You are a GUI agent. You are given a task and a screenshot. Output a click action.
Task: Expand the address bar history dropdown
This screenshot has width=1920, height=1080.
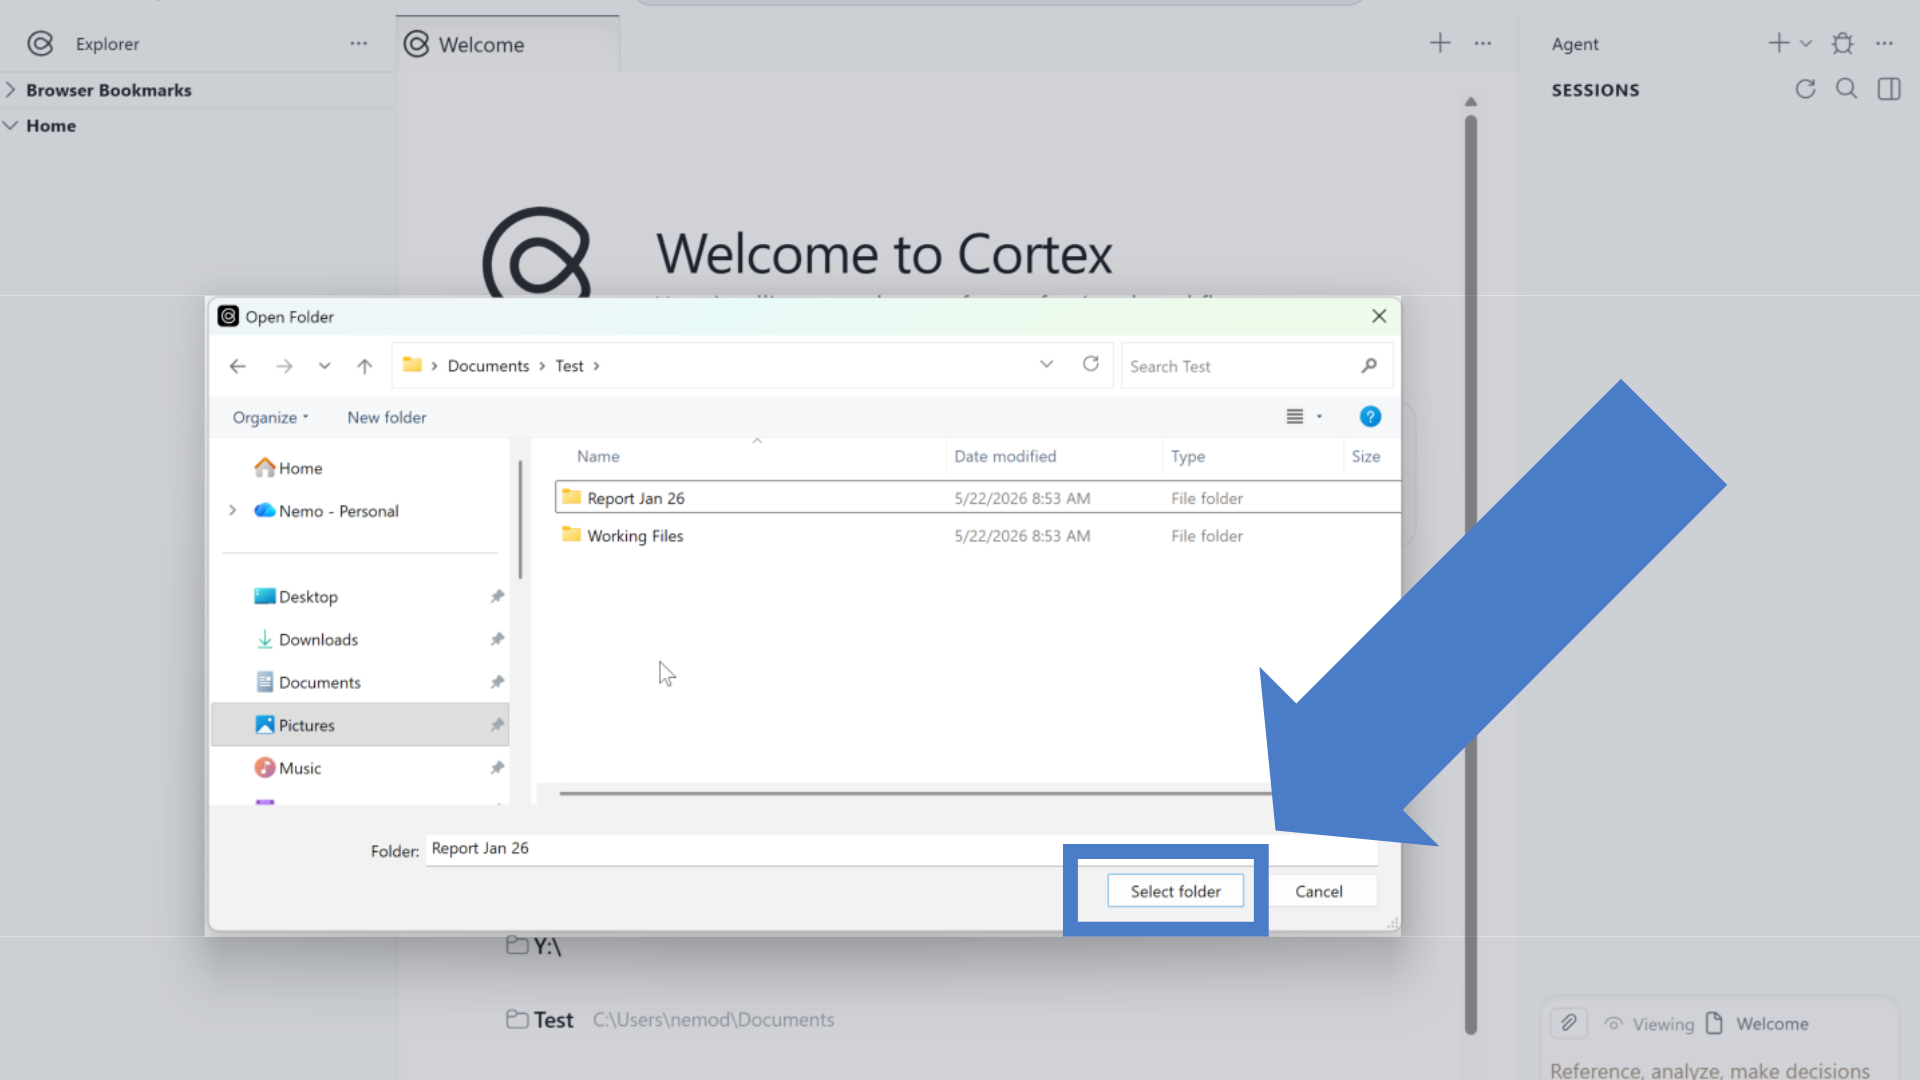[x=1046, y=364]
